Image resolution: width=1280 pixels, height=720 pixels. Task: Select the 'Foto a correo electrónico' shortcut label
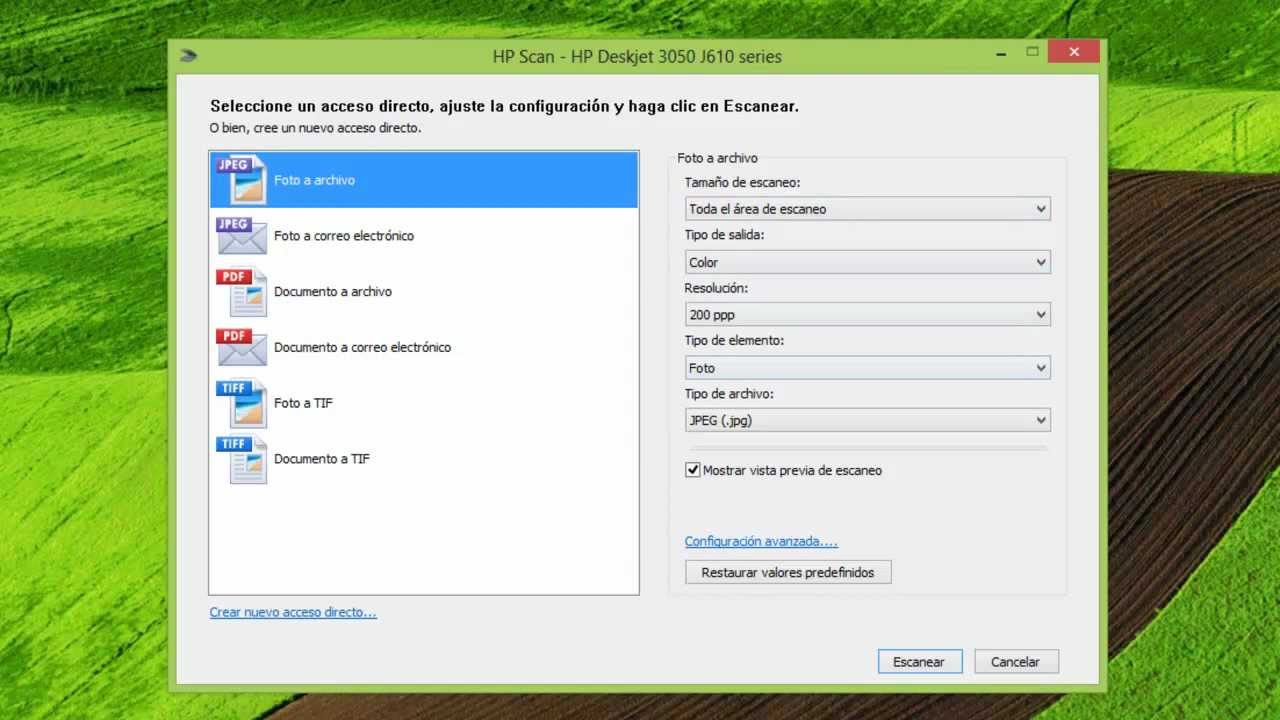point(344,236)
